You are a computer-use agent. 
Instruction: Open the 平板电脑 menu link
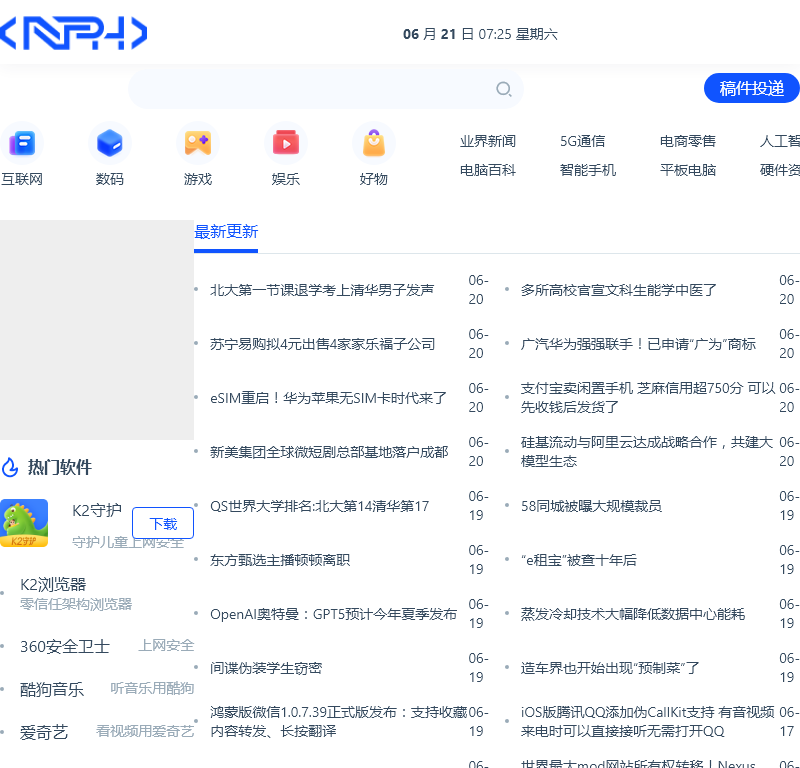click(x=688, y=170)
